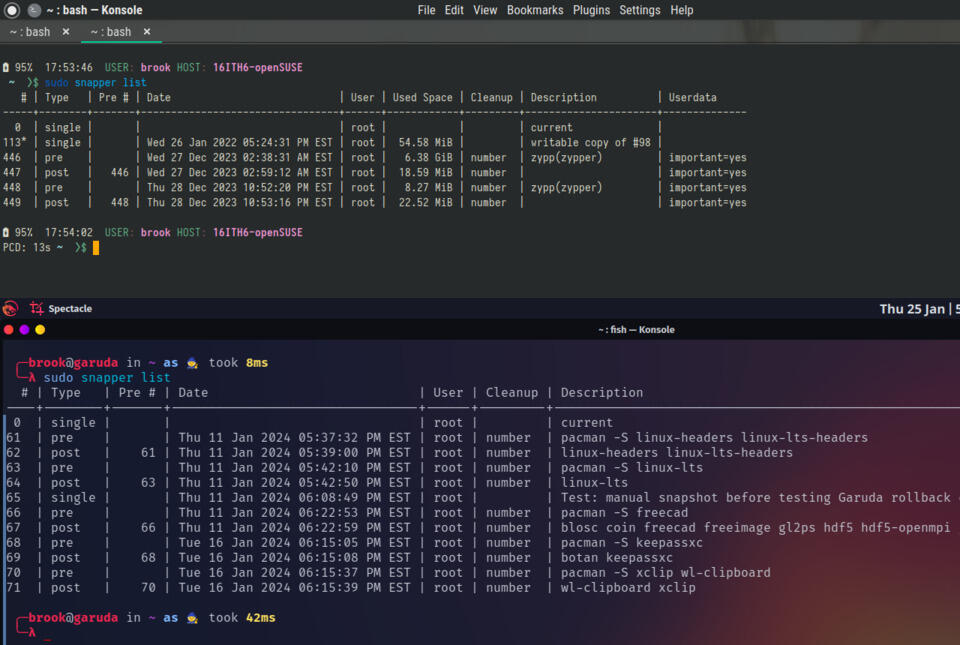Viewport: 960px width, 645px height.
Task: Click the '6.38 GiB' used space cell
Action: 429,157
